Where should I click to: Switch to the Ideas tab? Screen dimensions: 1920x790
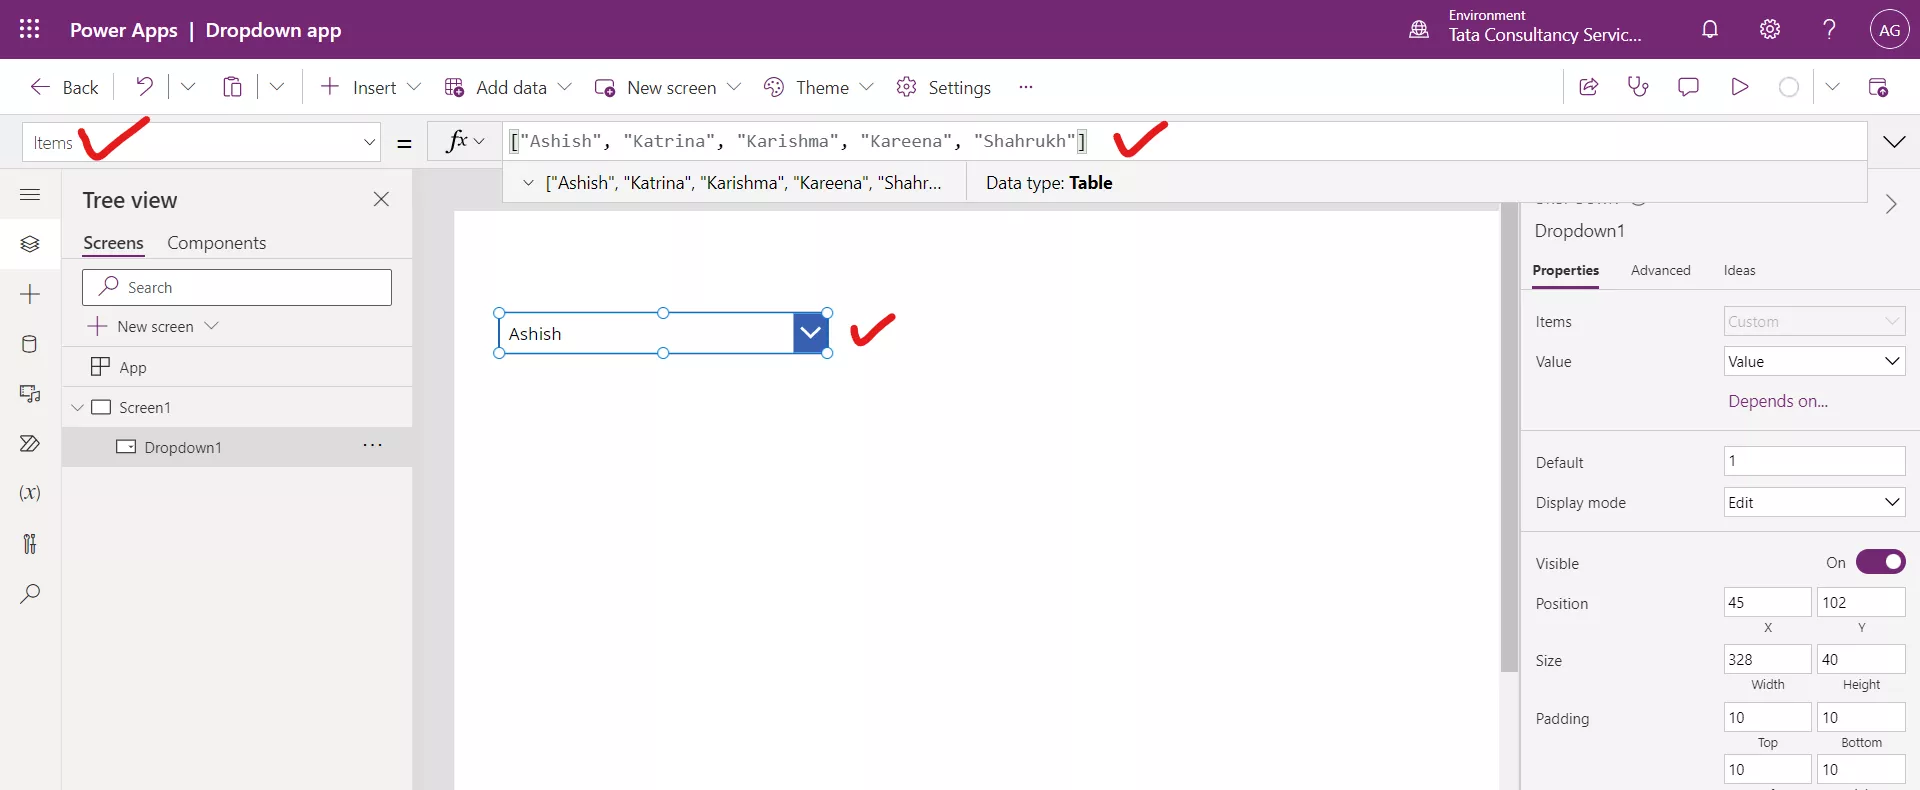pos(1739,270)
